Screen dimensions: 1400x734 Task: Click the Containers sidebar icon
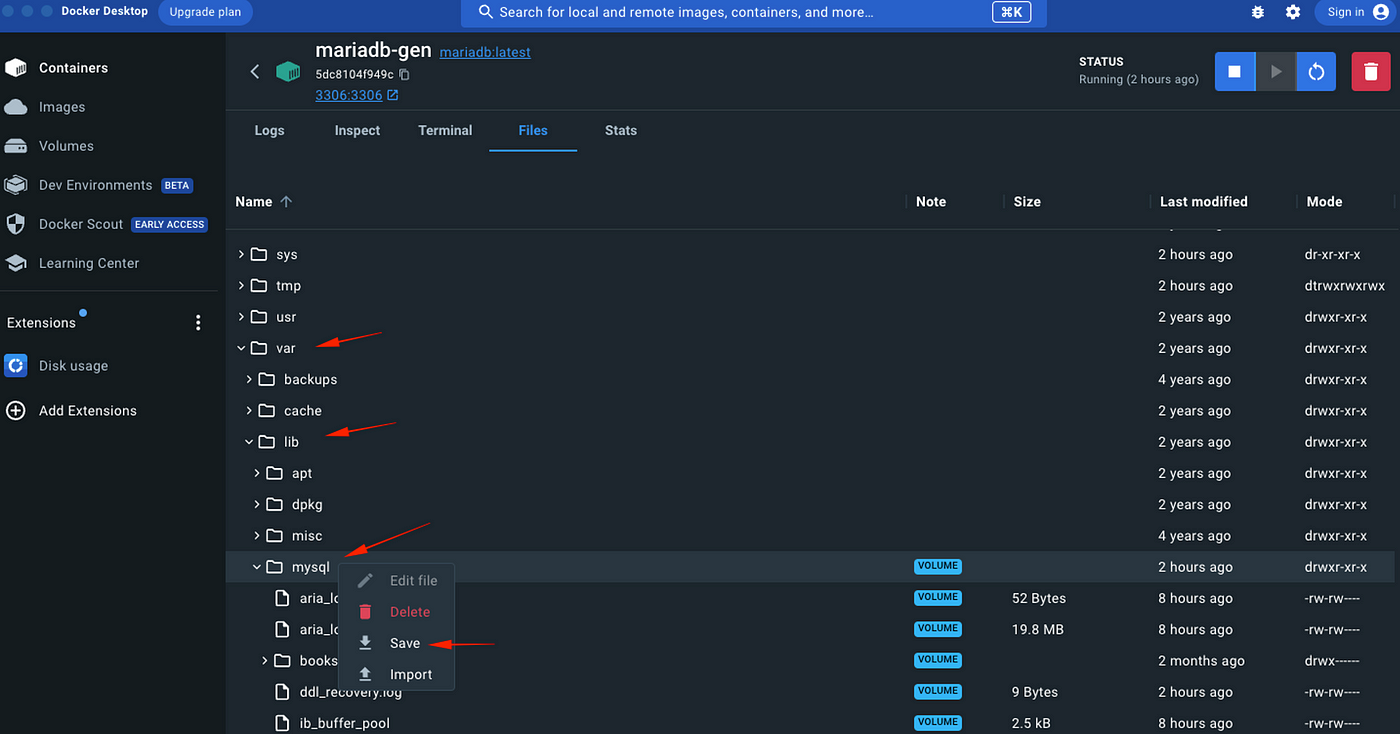16,68
